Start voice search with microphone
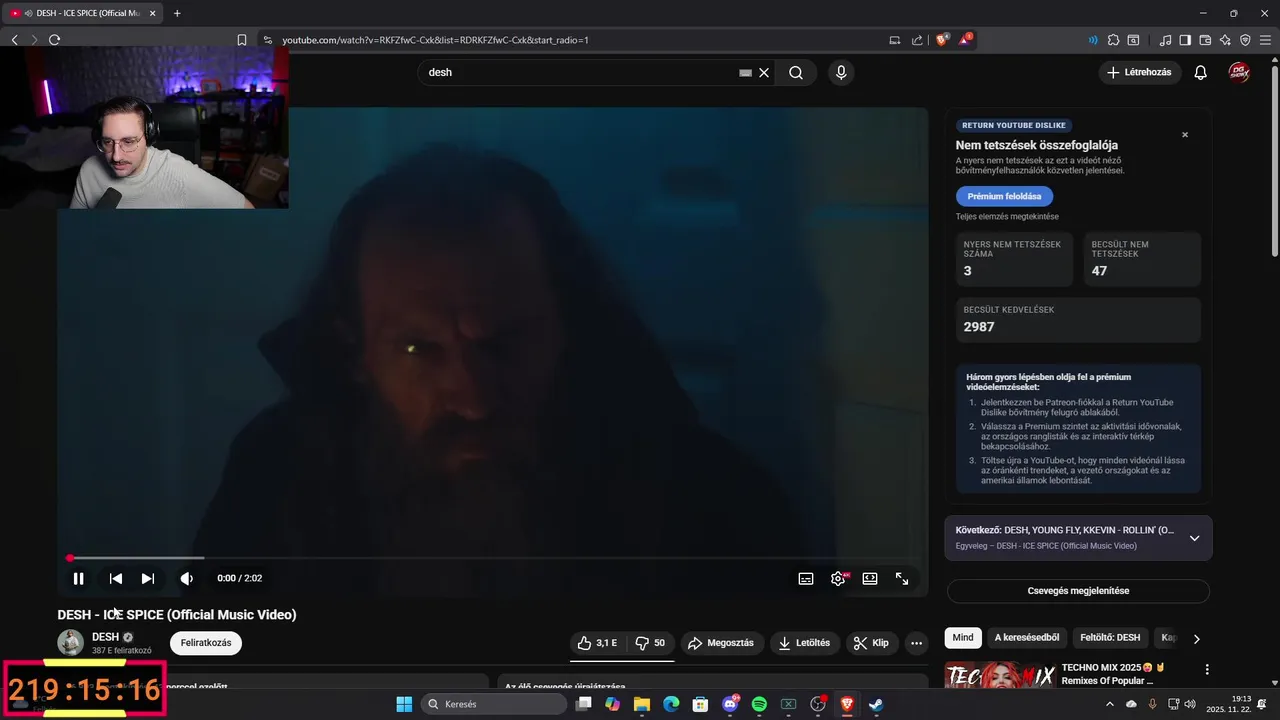Viewport: 1280px width, 720px height. pyautogui.click(x=841, y=72)
